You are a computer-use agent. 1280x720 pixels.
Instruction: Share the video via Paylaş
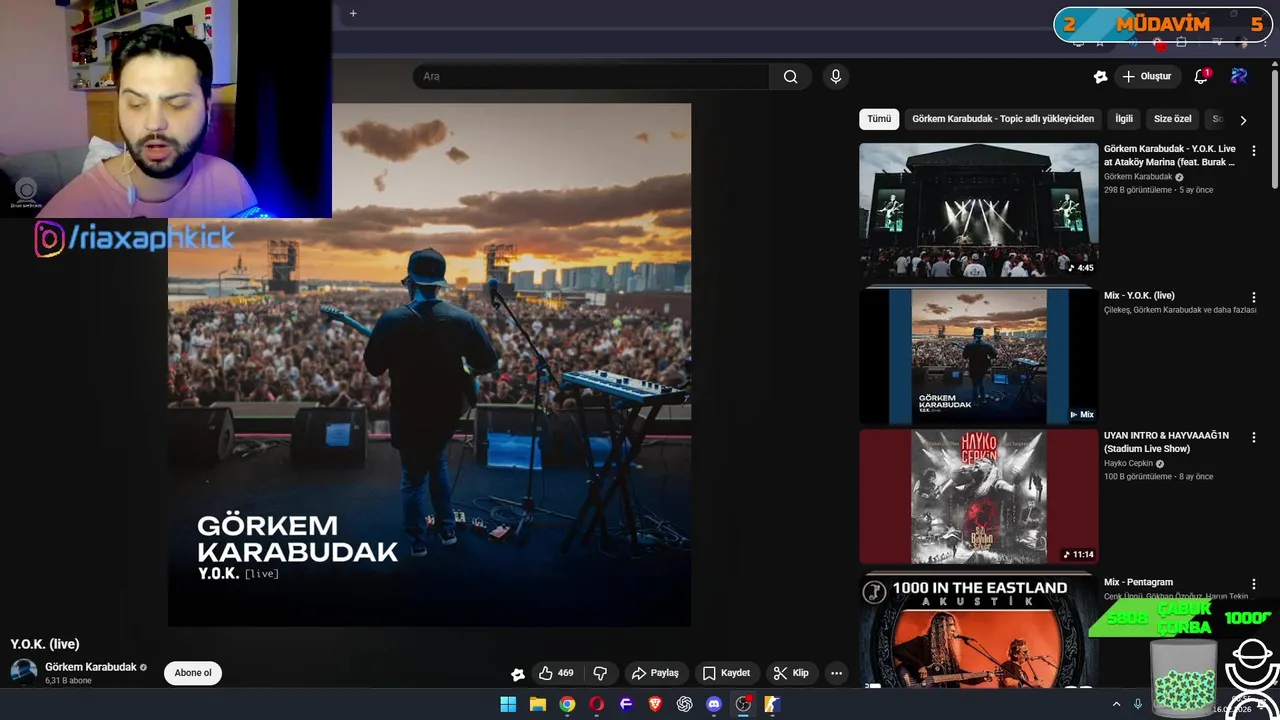point(655,673)
